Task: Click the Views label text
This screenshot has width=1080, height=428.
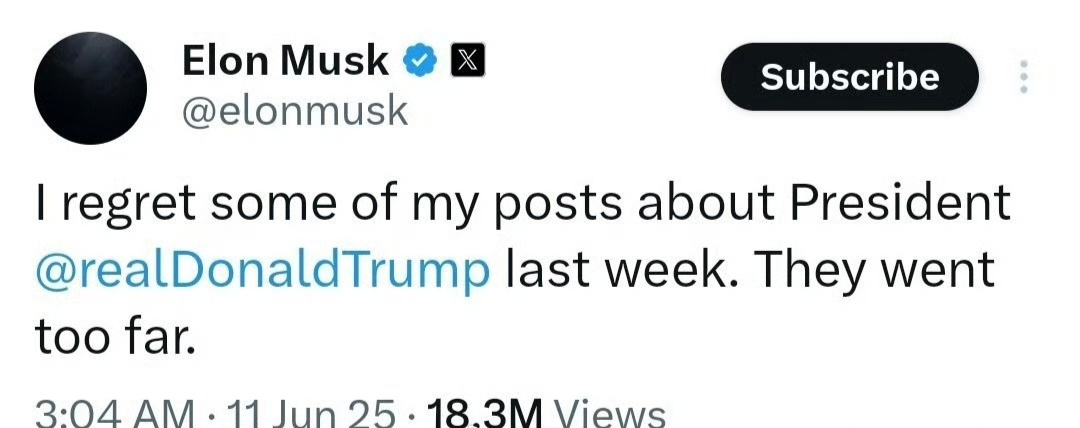Action: (x=610, y=414)
